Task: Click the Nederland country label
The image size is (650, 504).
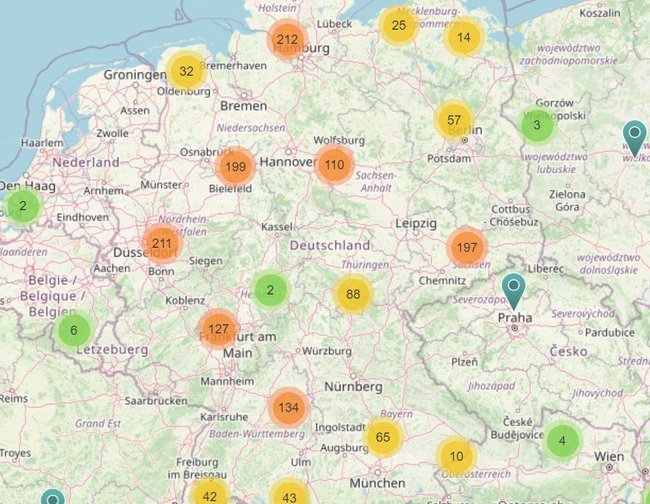Action: pyautogui.click(x=86, y=162)
